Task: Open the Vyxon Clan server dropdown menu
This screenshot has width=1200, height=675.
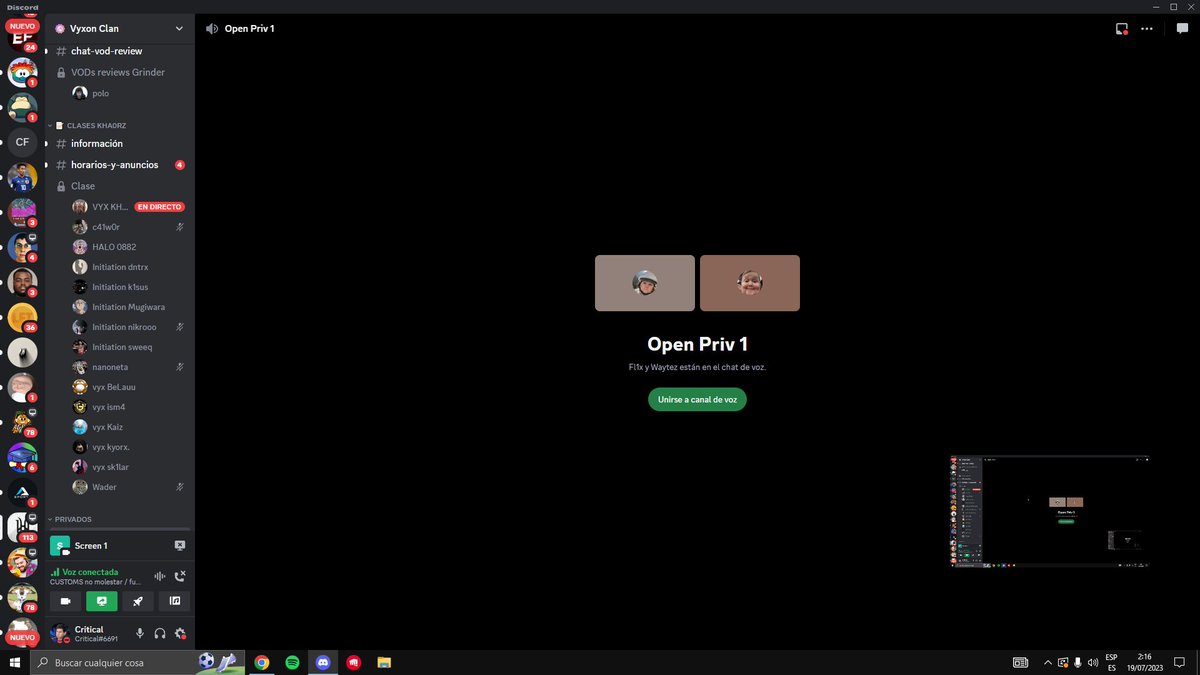Action: click(x=119, y=28)
